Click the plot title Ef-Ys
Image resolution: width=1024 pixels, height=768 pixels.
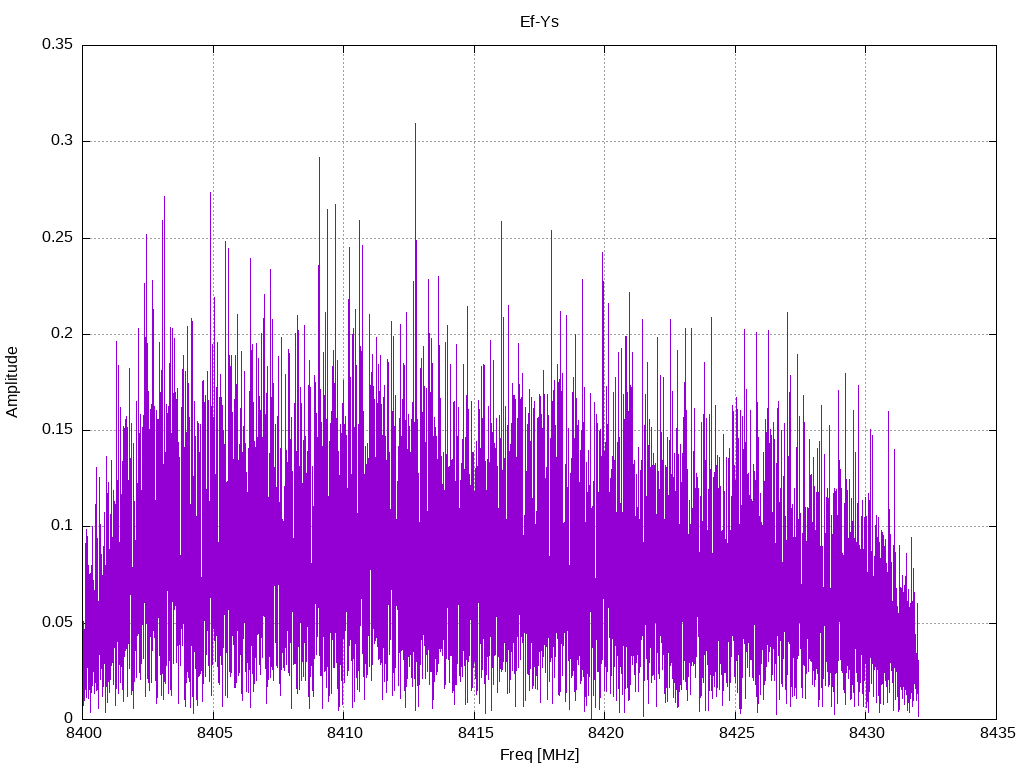tap(539, 21)
